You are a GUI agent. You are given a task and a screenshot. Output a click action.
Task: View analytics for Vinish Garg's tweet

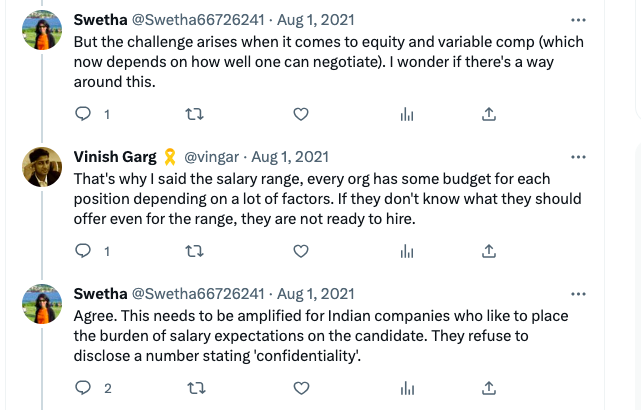pos(407,251)
